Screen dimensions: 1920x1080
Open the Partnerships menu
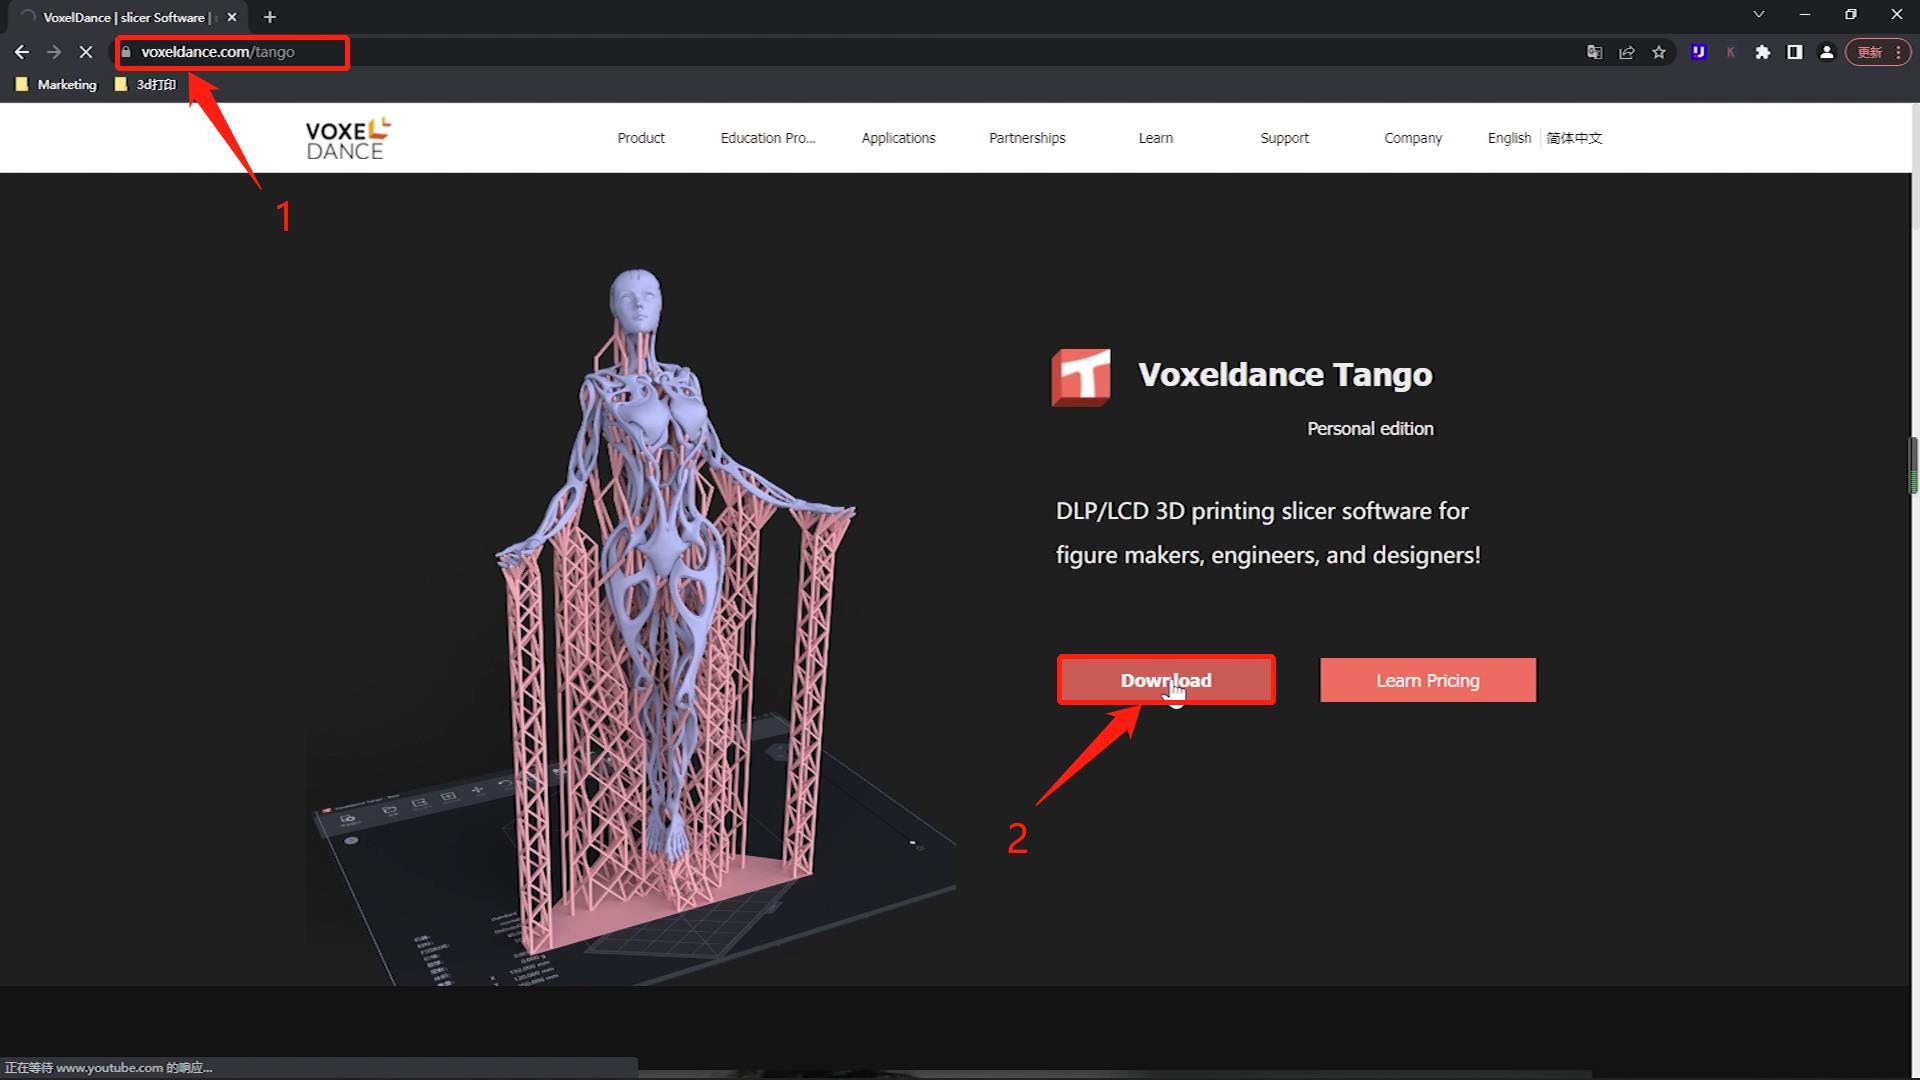[1027, 138]
